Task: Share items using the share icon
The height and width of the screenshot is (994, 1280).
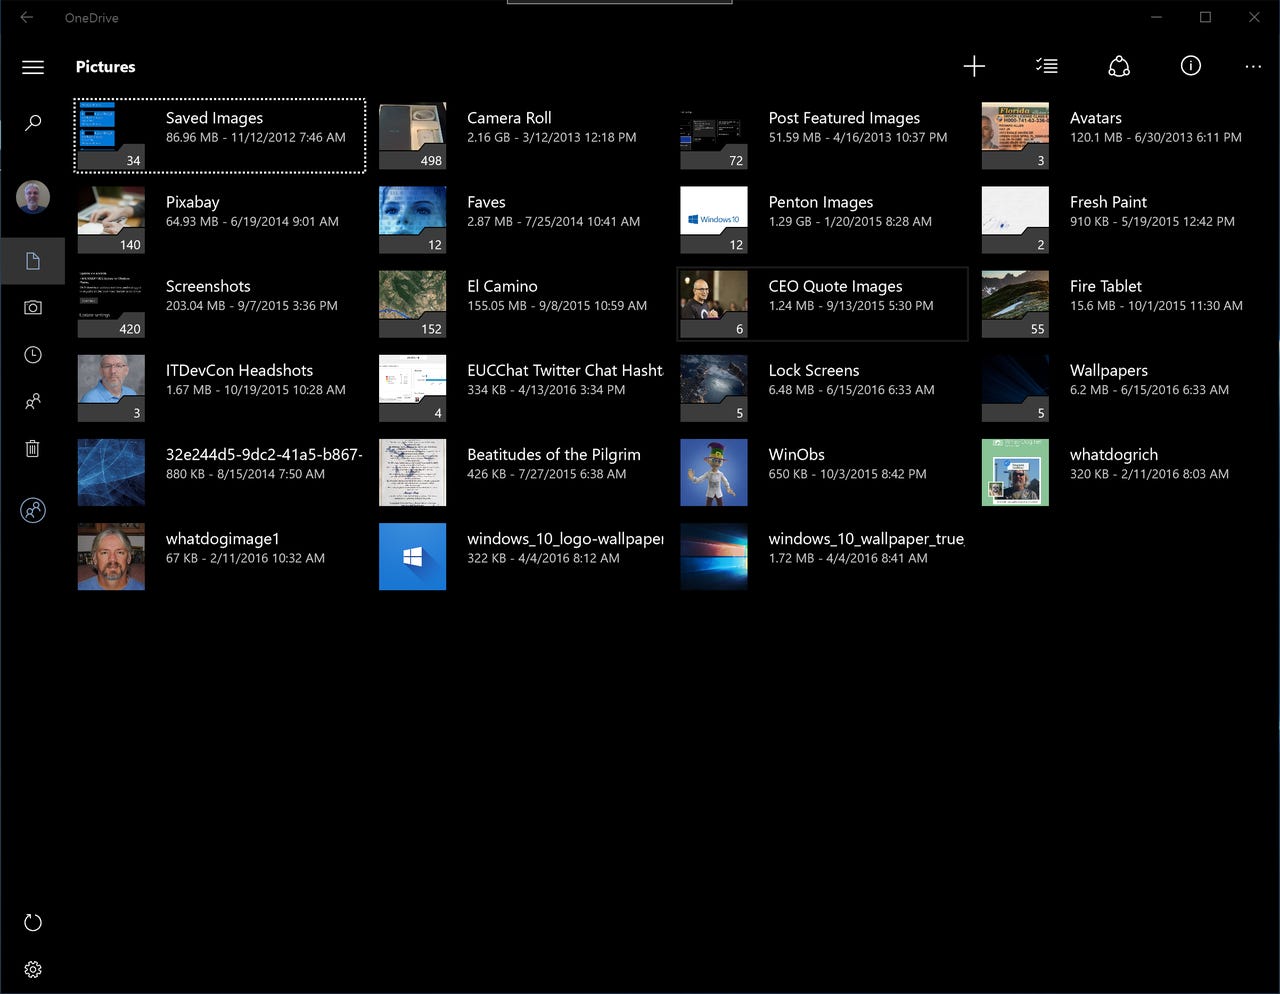Action: [x=1118, y=66]
